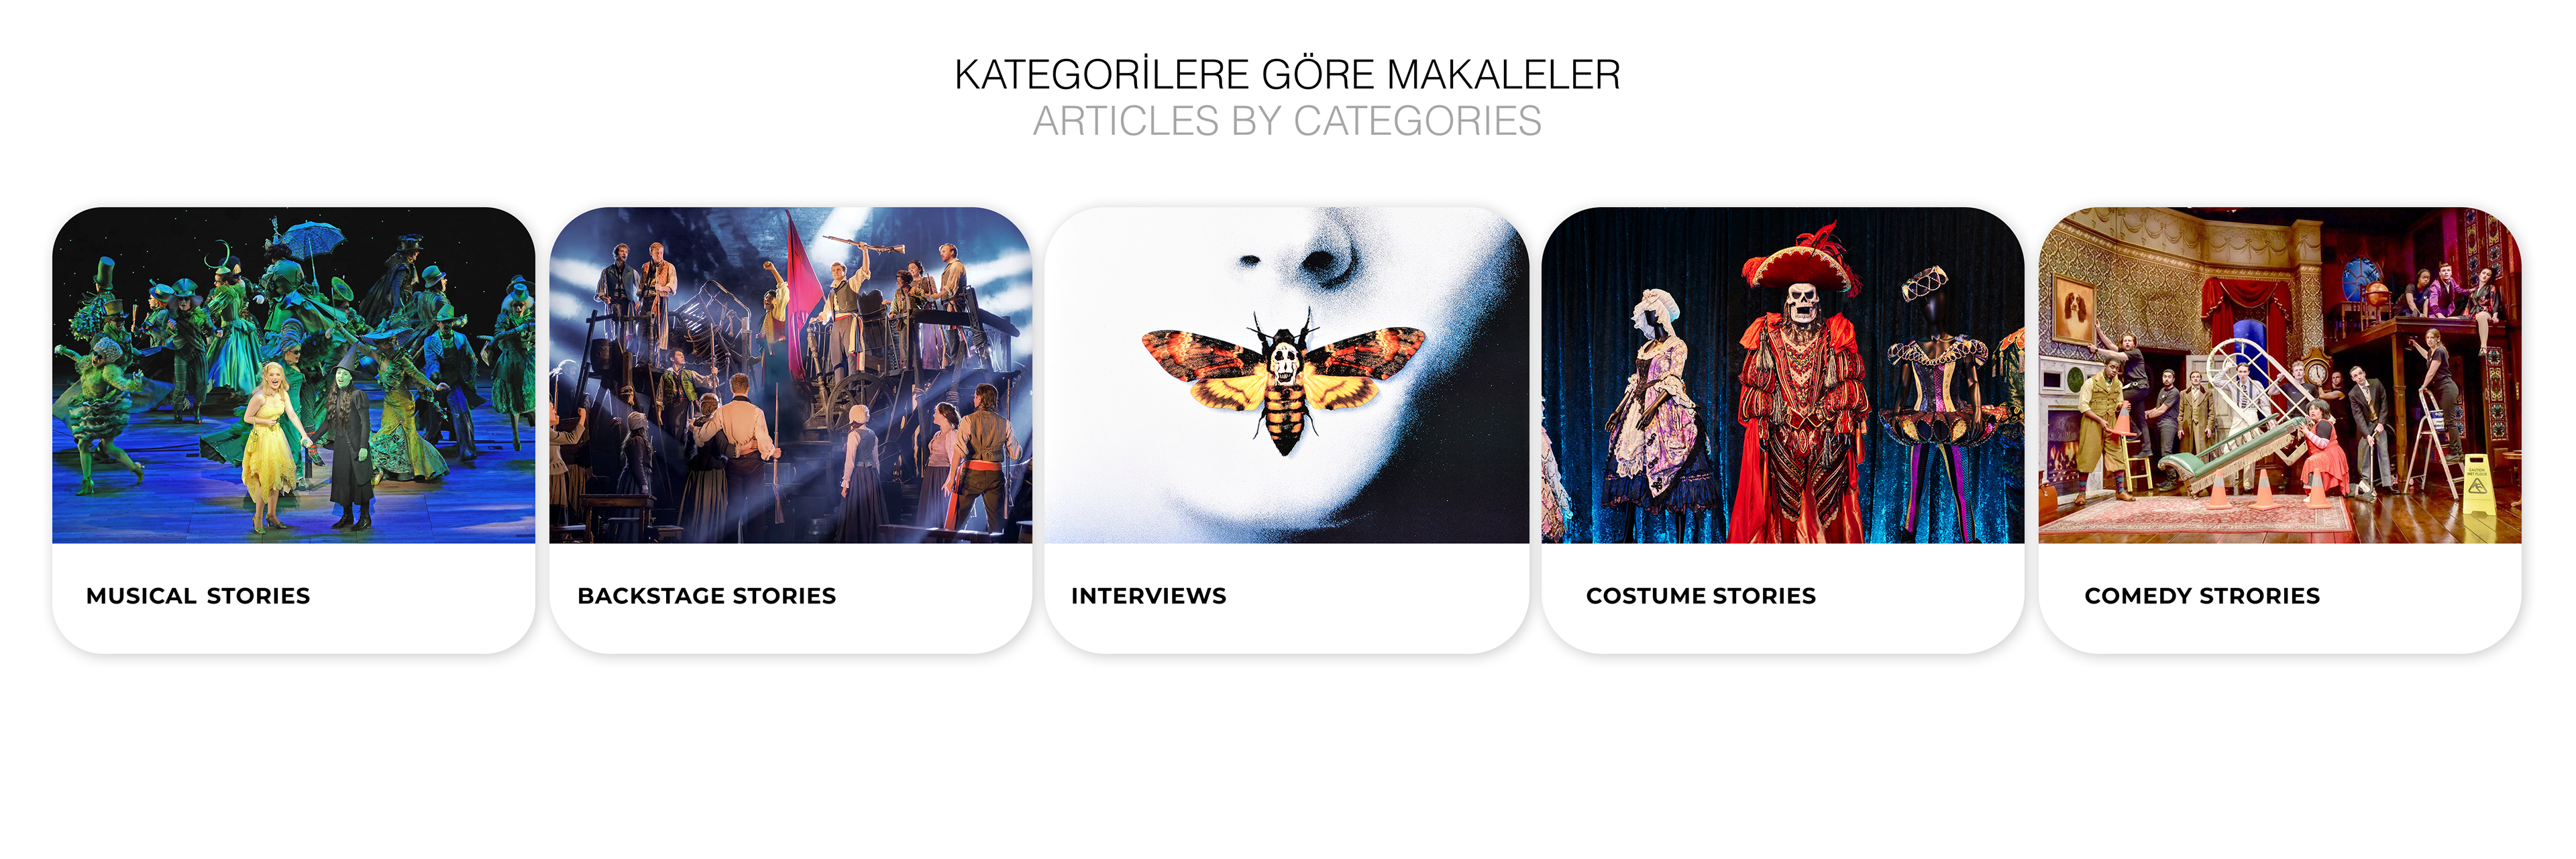Go to the INTERVIEWS category title

[1148, 596]
